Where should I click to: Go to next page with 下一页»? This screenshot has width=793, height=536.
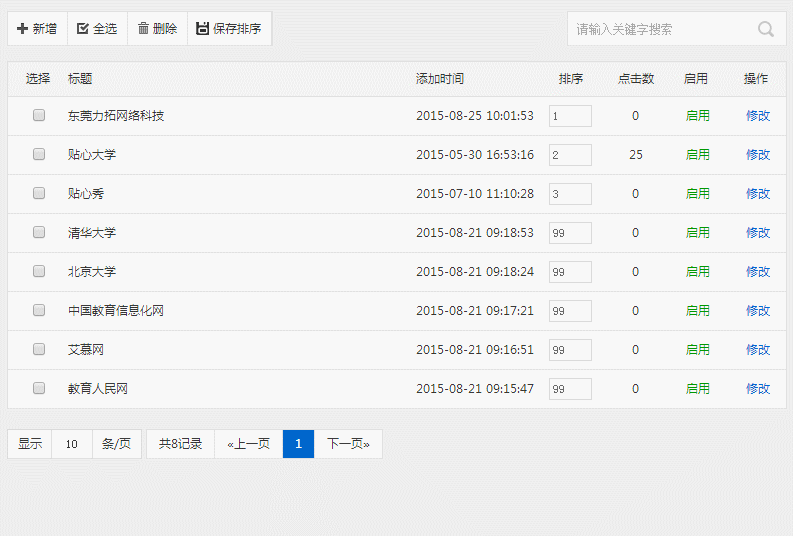(348, 444)
